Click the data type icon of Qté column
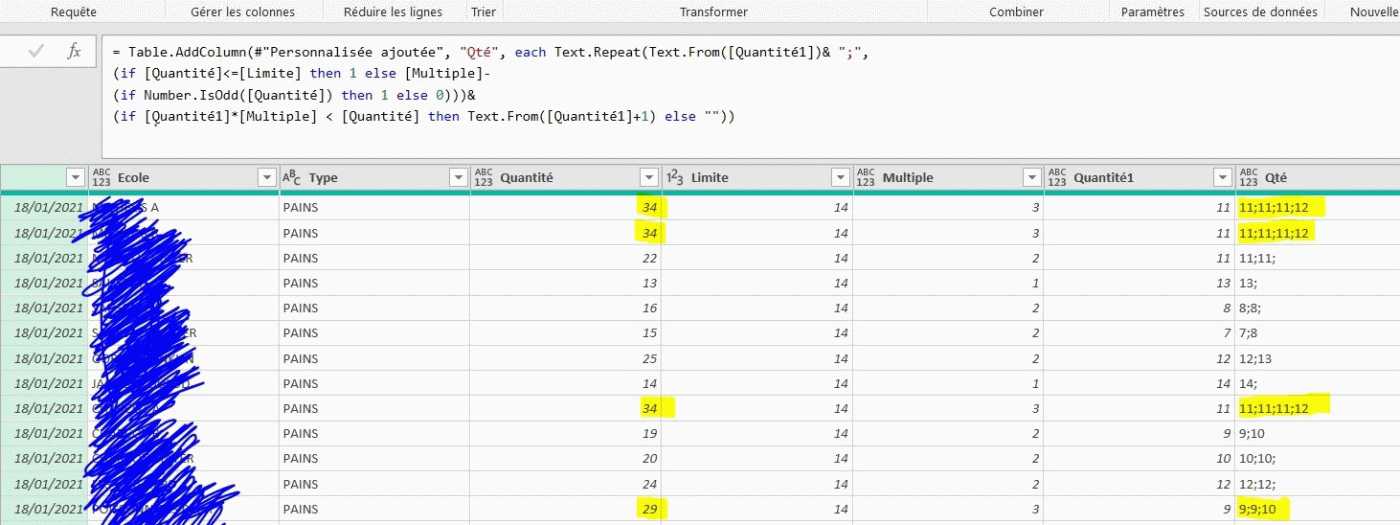The height and width of the screenshot is (525, 1400). 1248,177
